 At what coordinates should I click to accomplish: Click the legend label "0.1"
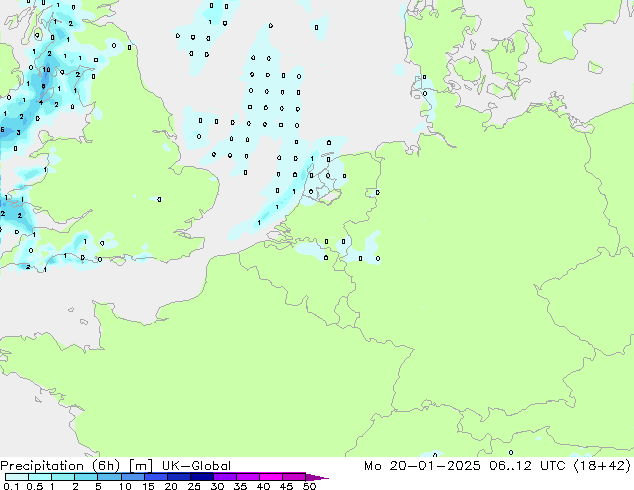pos(11,486)
